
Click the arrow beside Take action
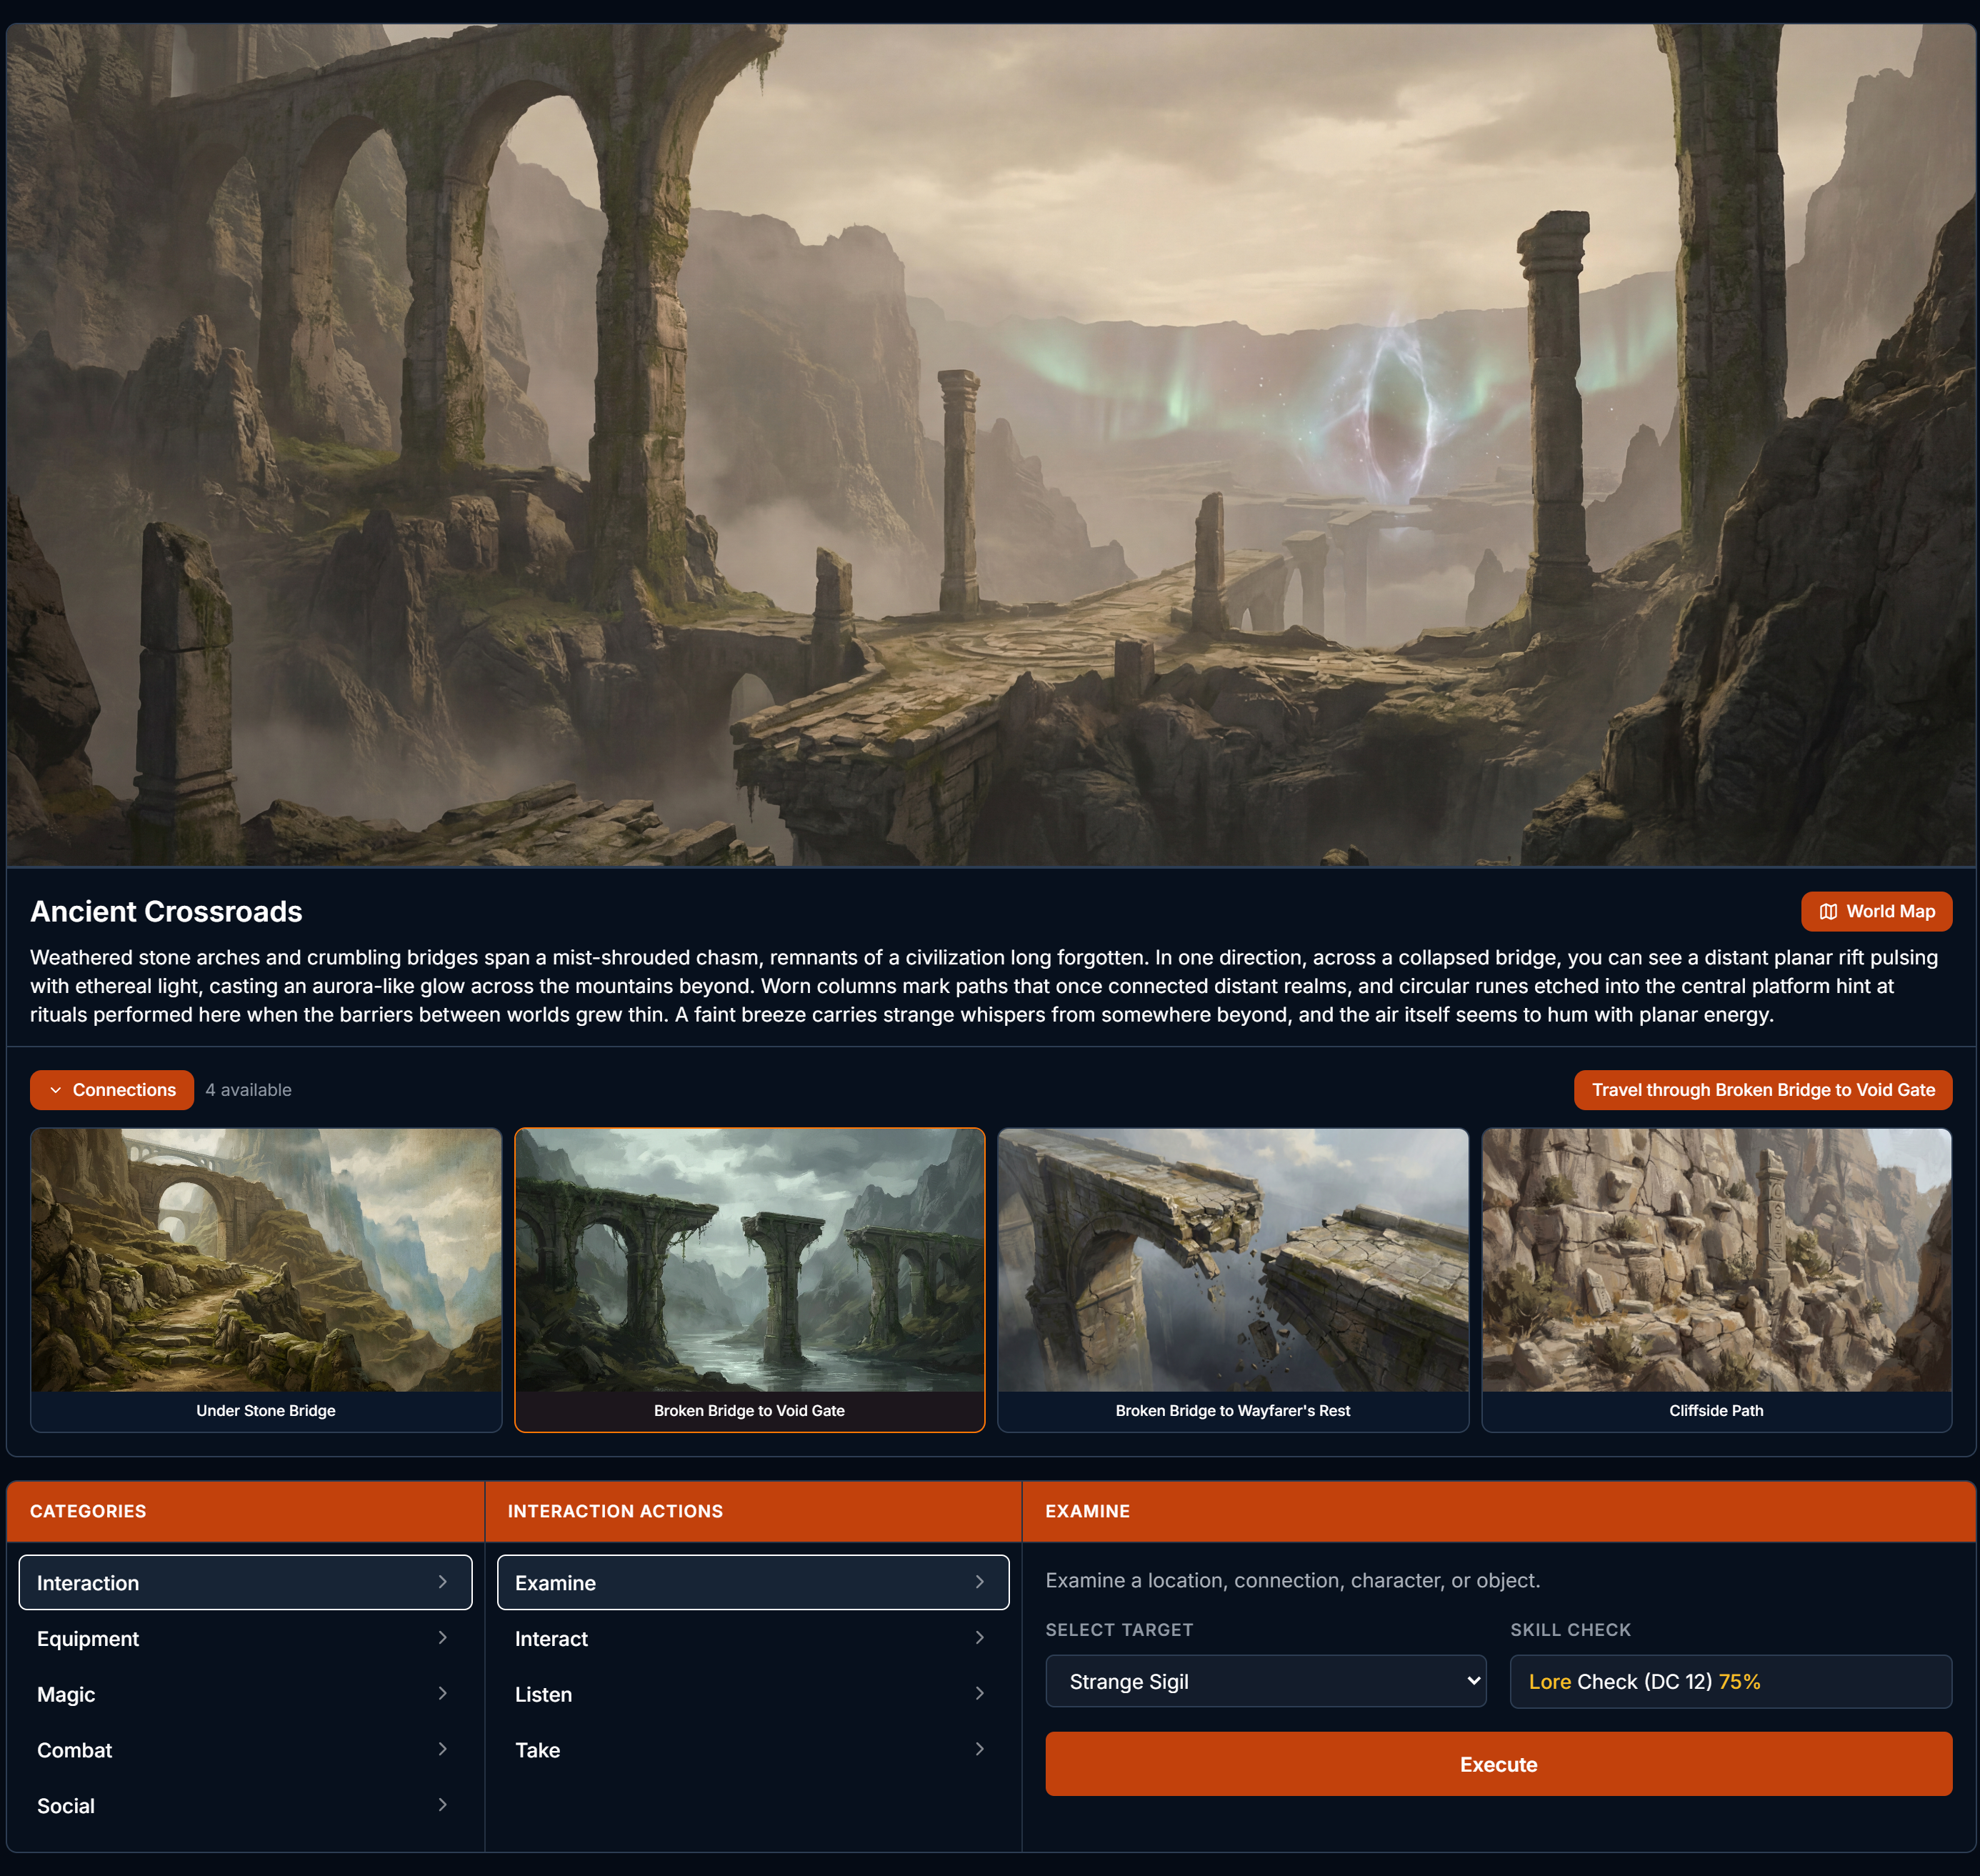pos(979,1749)
